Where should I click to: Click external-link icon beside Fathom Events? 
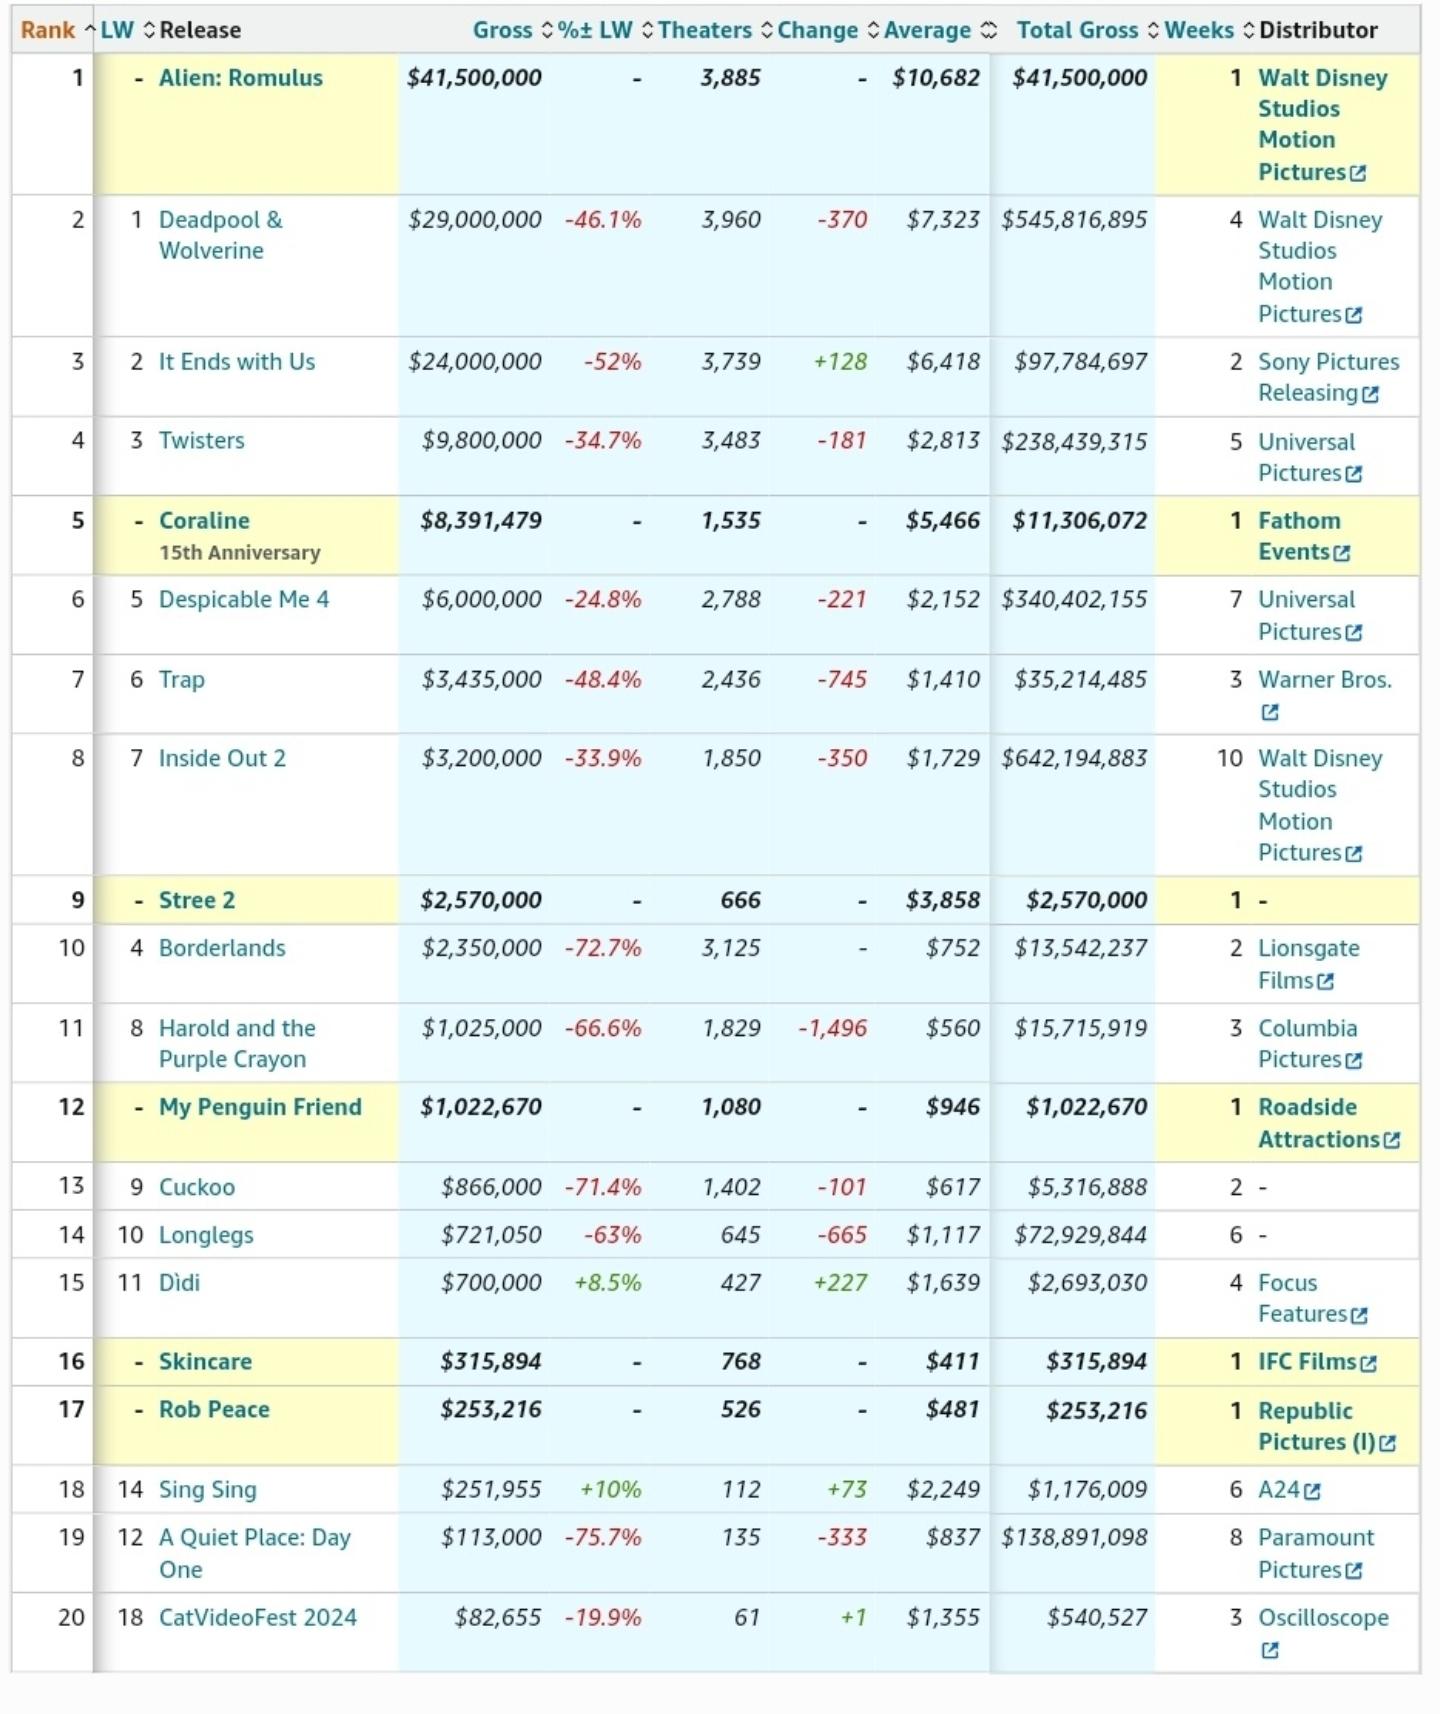point(1342,554)
